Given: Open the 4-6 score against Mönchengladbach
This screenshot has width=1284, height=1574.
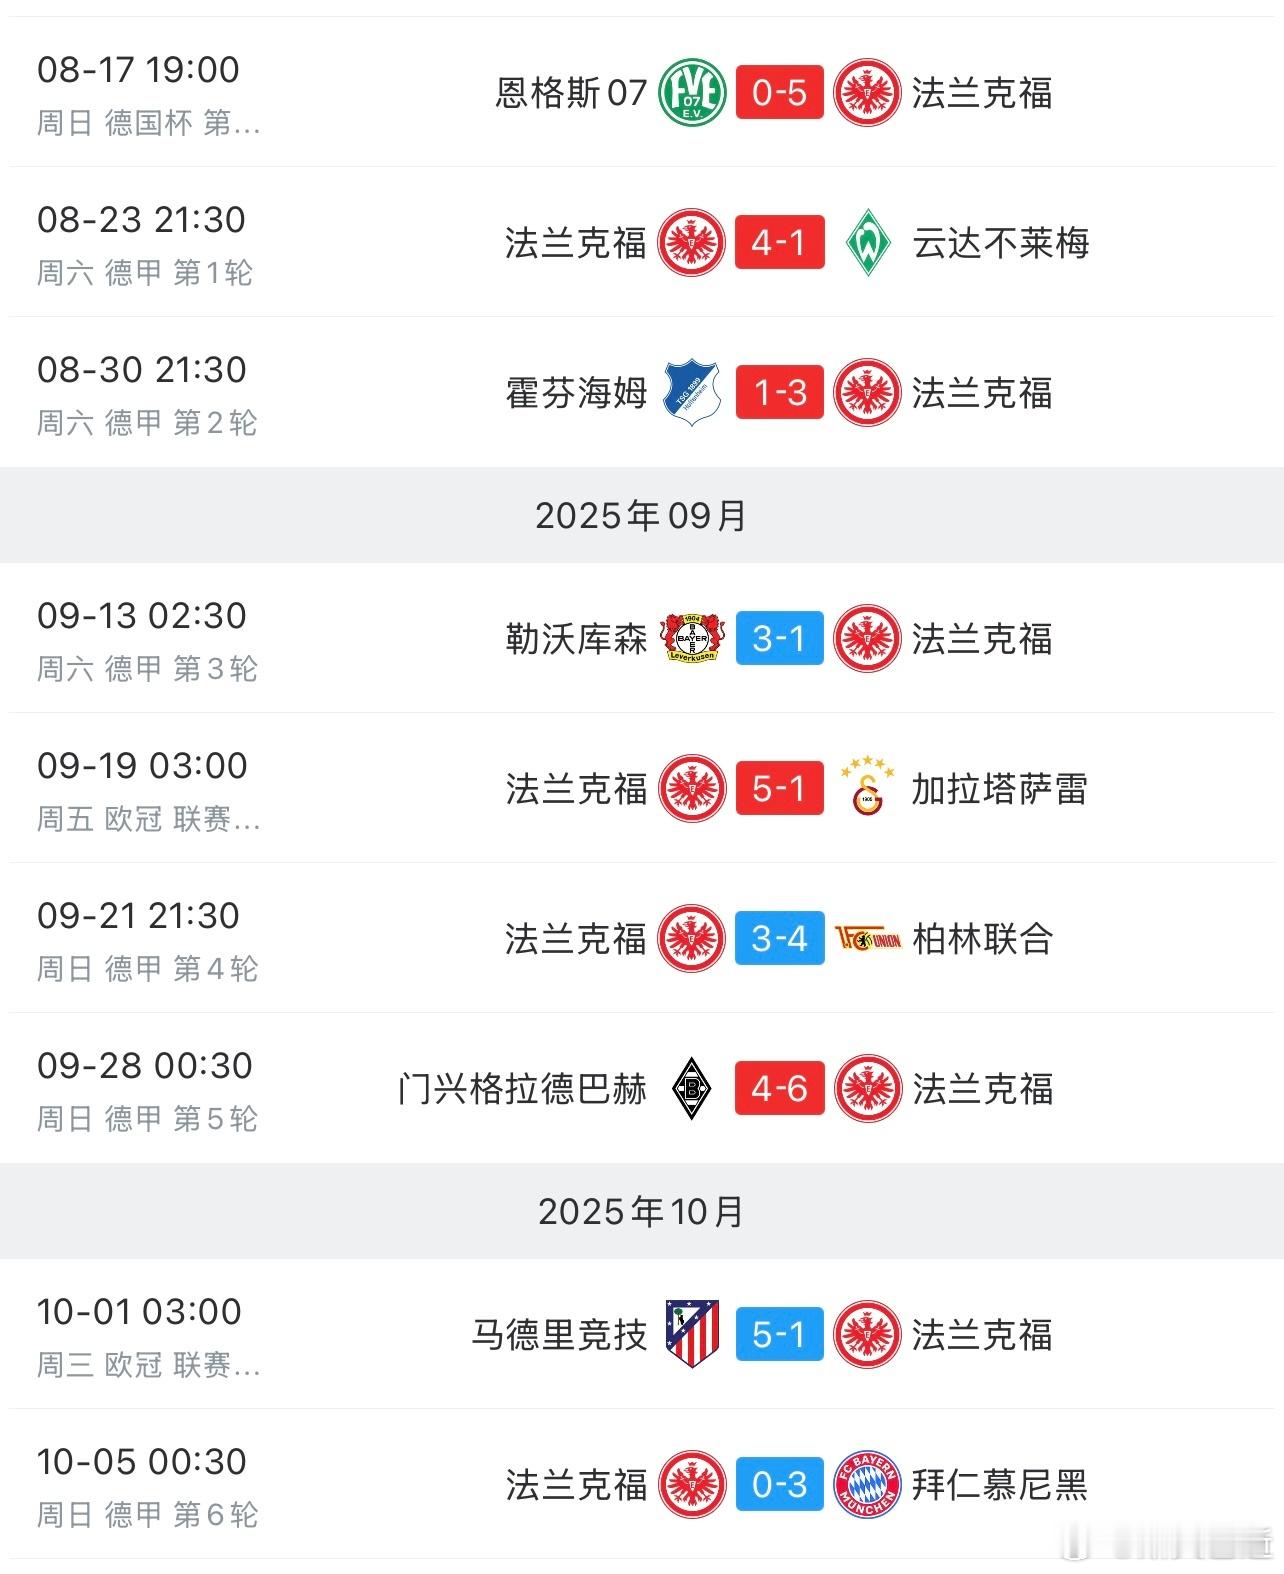Looking at the screenshot, I should [779, 1089].
